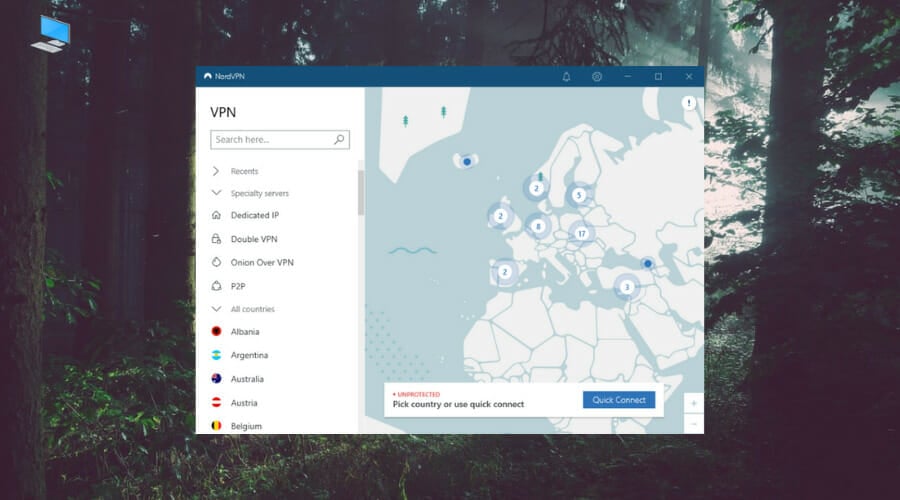Click the Argentina flag icon

coord(216,355)
